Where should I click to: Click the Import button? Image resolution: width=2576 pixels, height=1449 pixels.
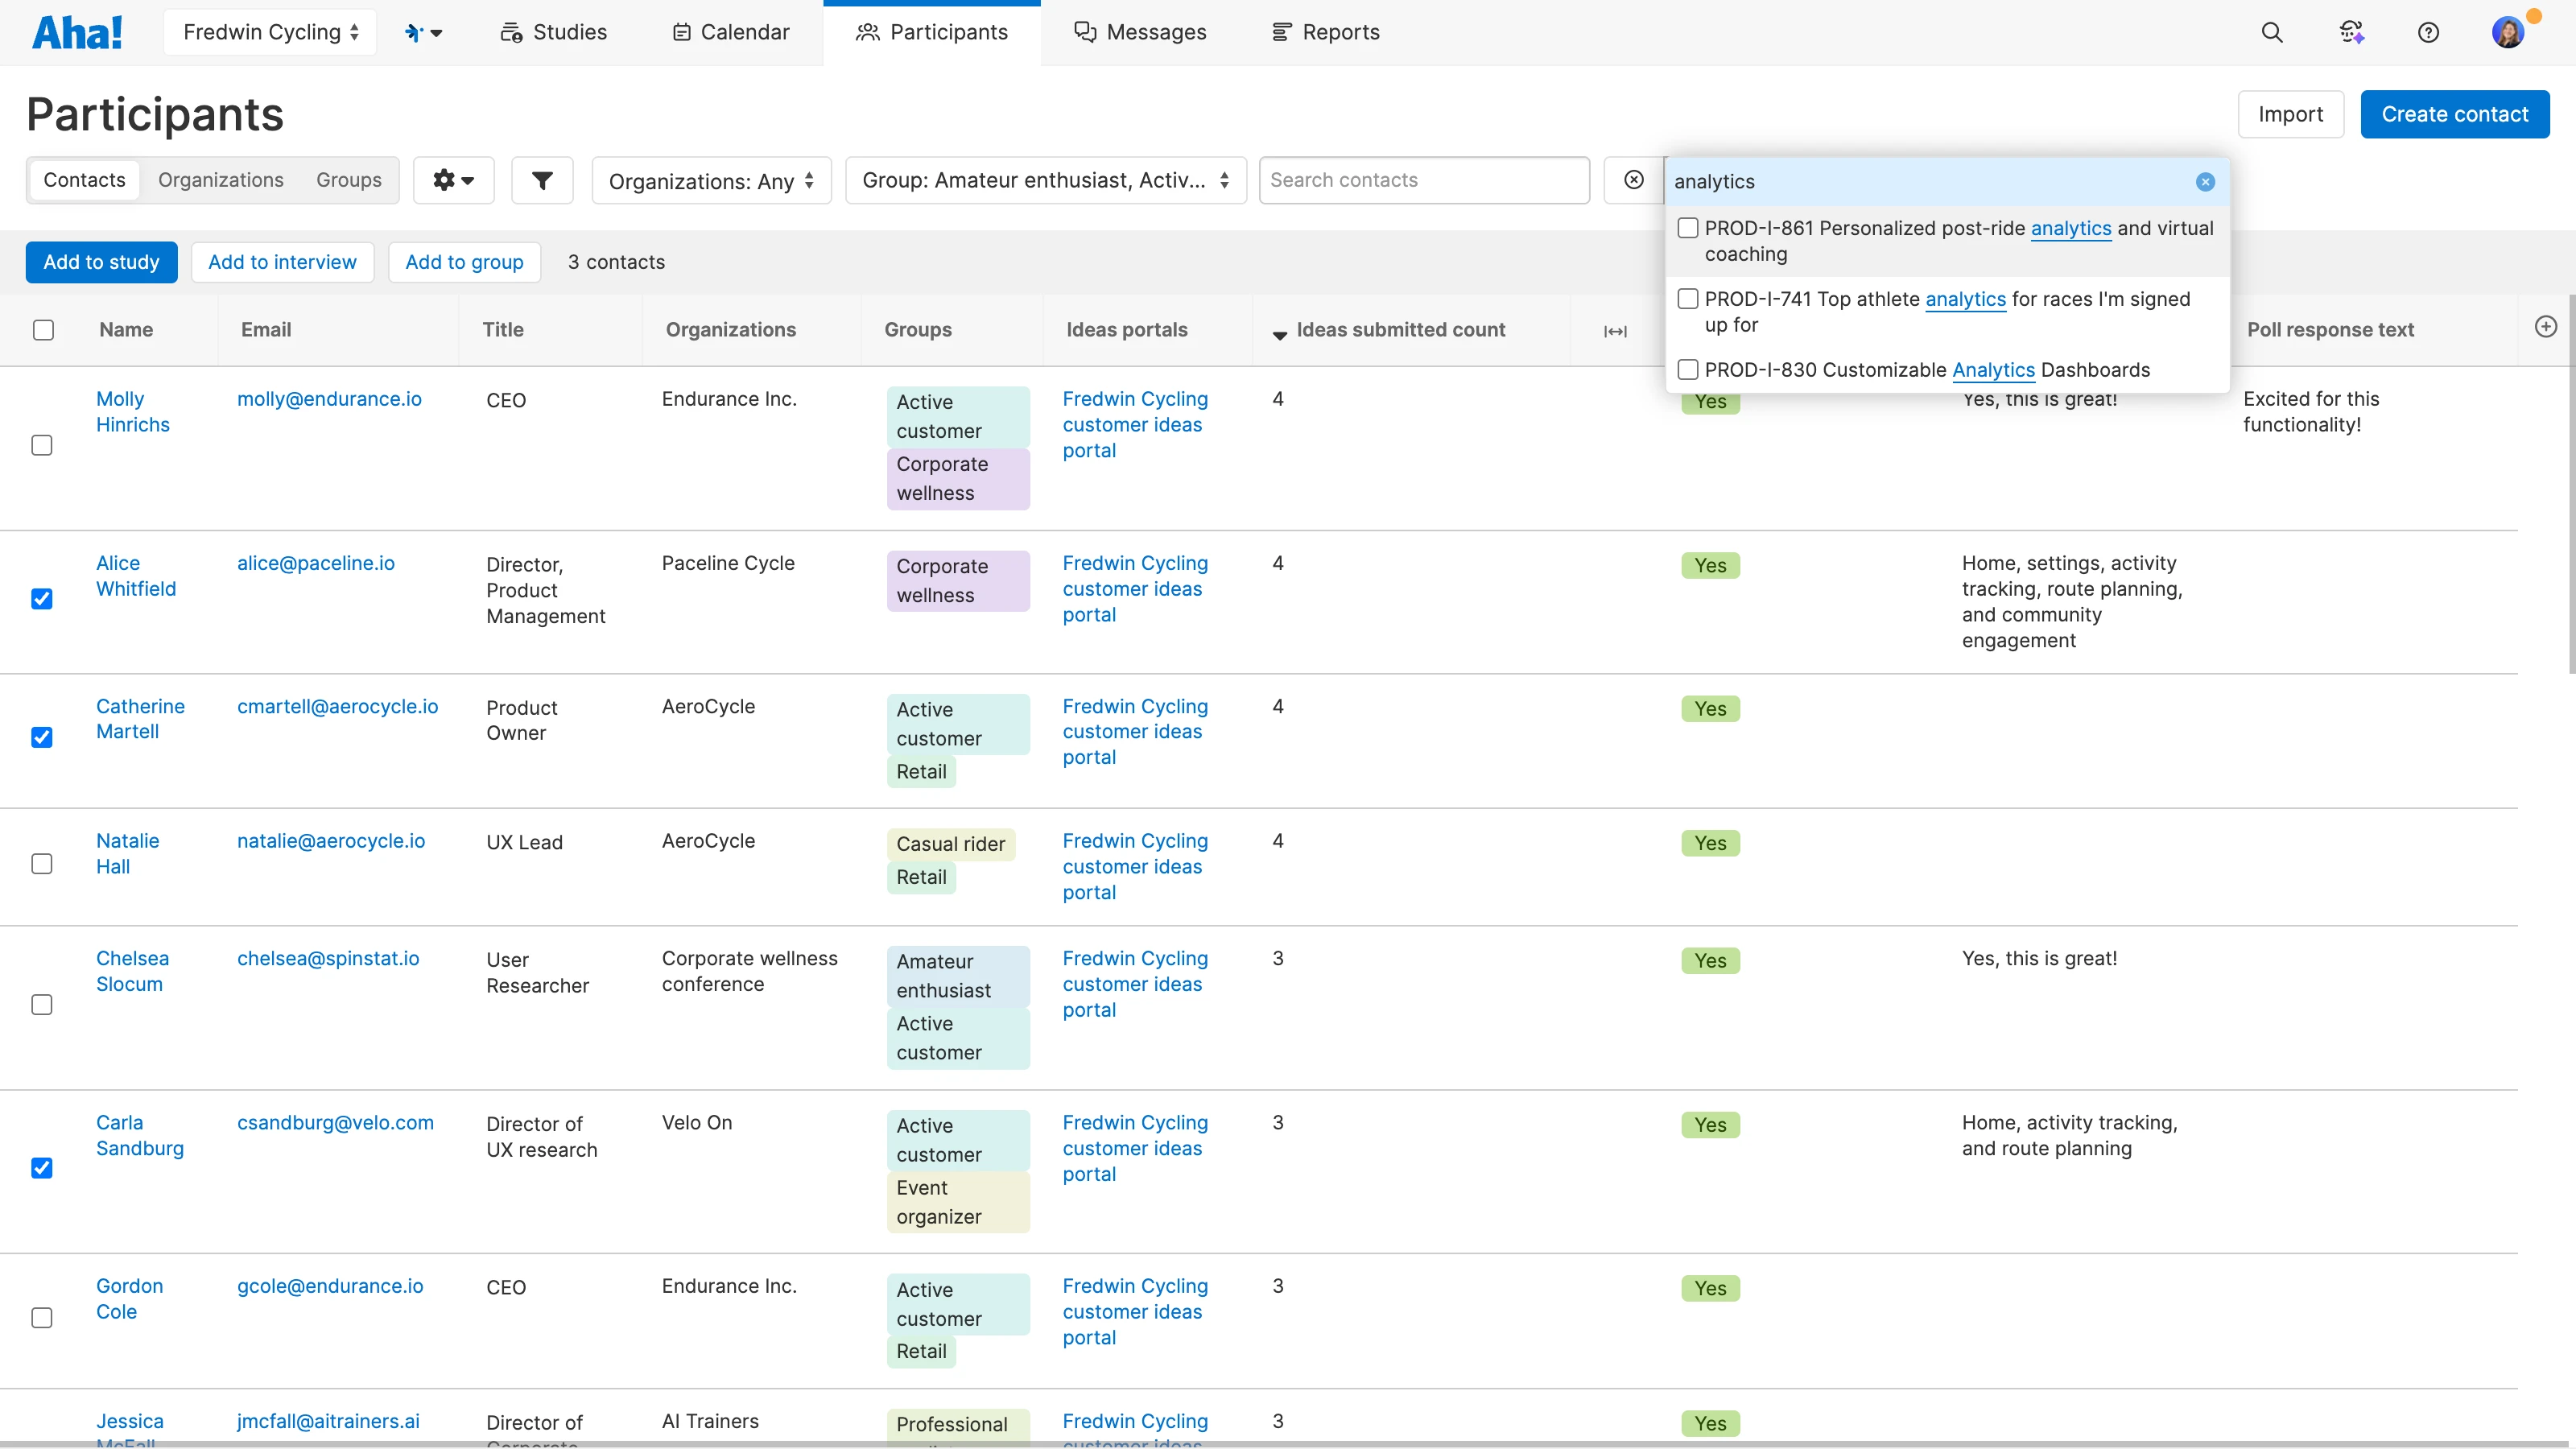[2290, 114]
